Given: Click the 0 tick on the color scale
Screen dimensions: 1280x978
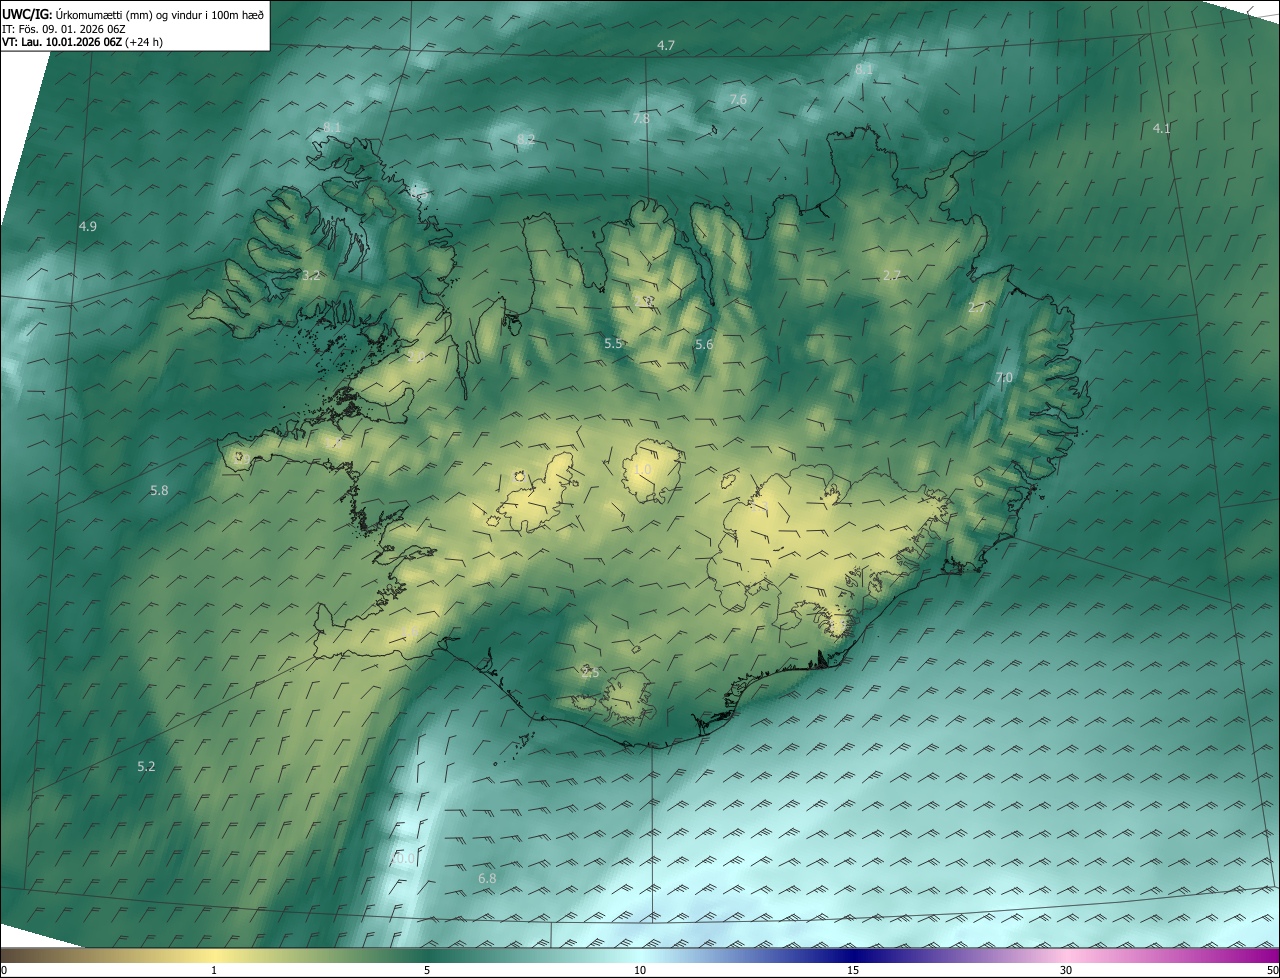Looking at the screenshot, I should (x=3, y=970).
